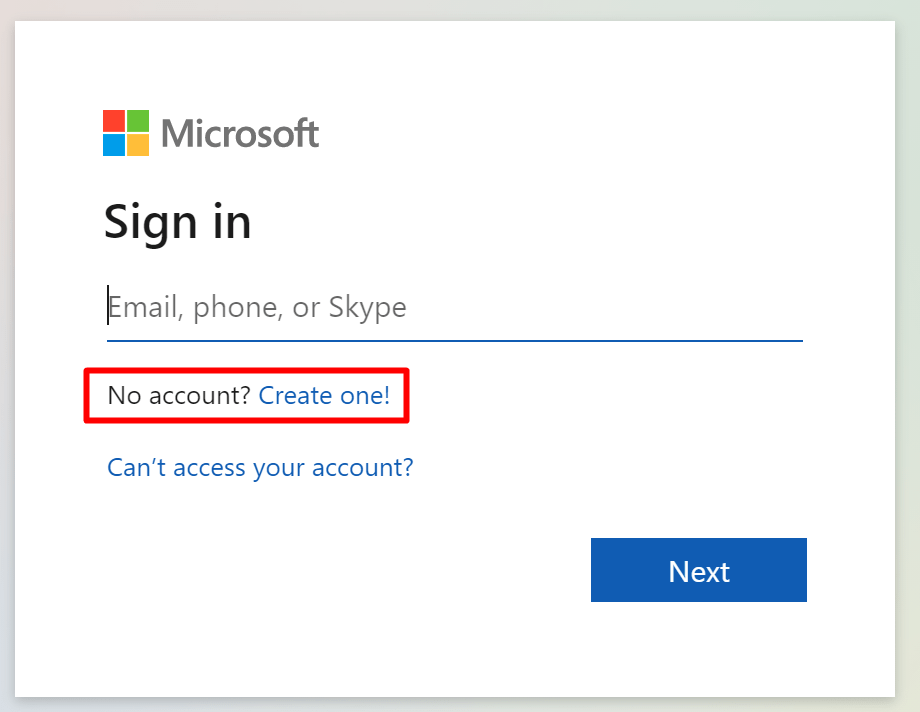
Task: Open the "Create one!" link
Action: click(324, 396)
